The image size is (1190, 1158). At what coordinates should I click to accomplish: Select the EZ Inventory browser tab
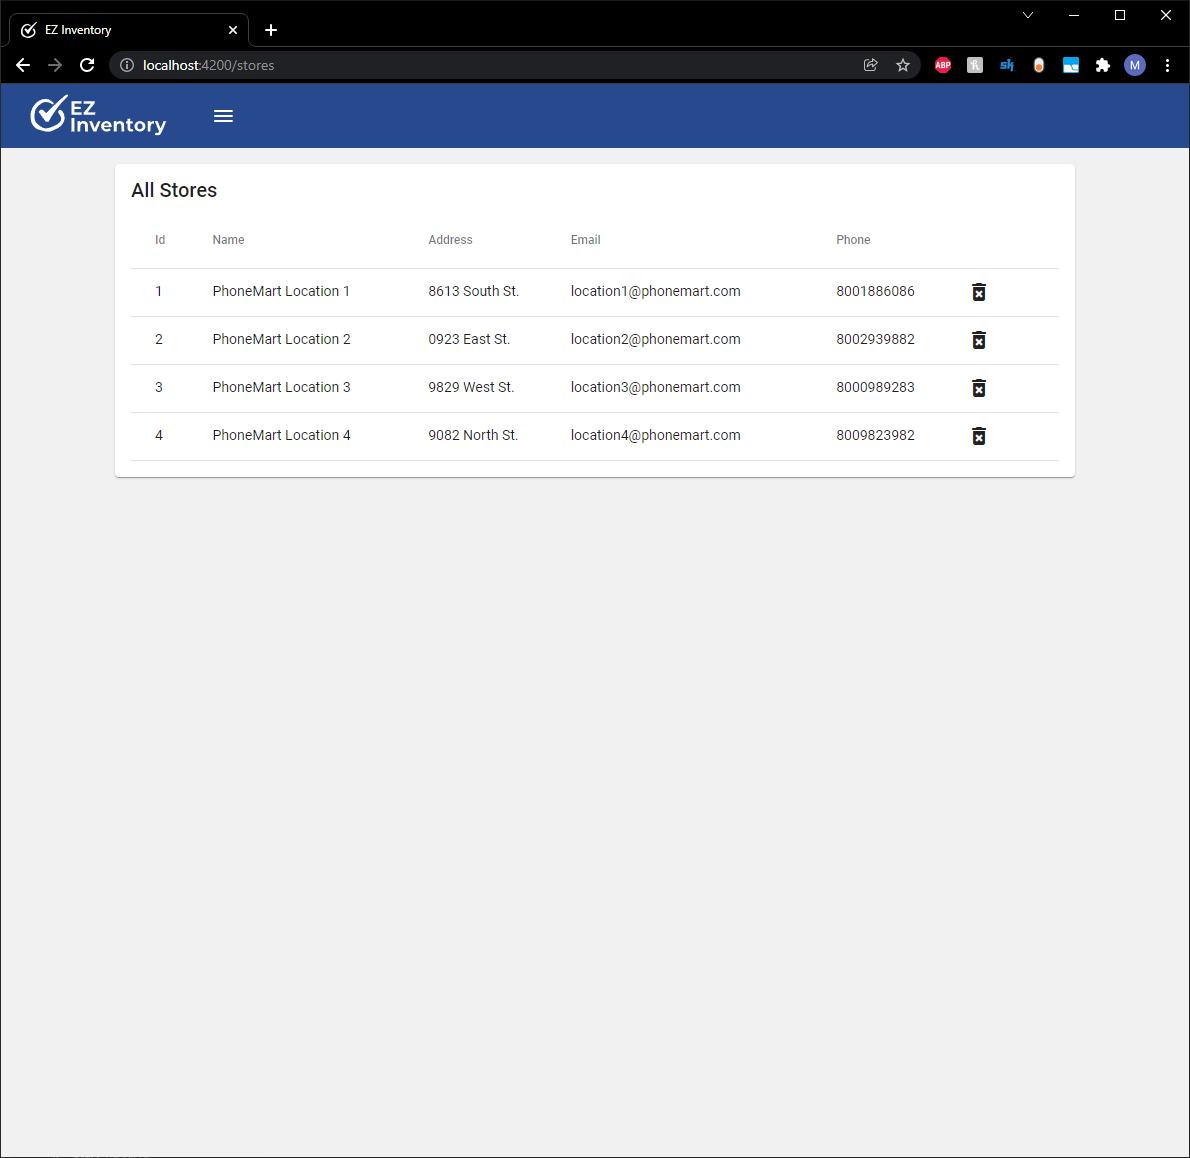pyautogui.click(x=120, y=29)
